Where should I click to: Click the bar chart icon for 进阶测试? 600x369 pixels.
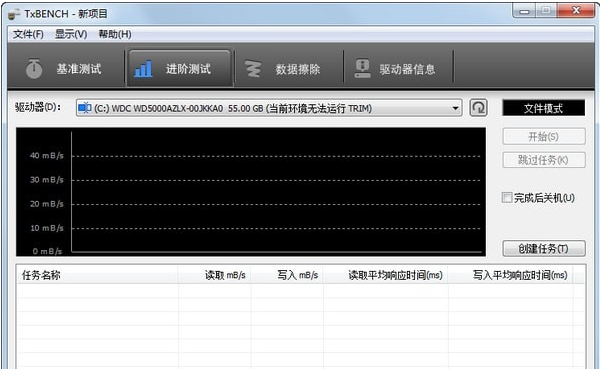click(143, 69)
